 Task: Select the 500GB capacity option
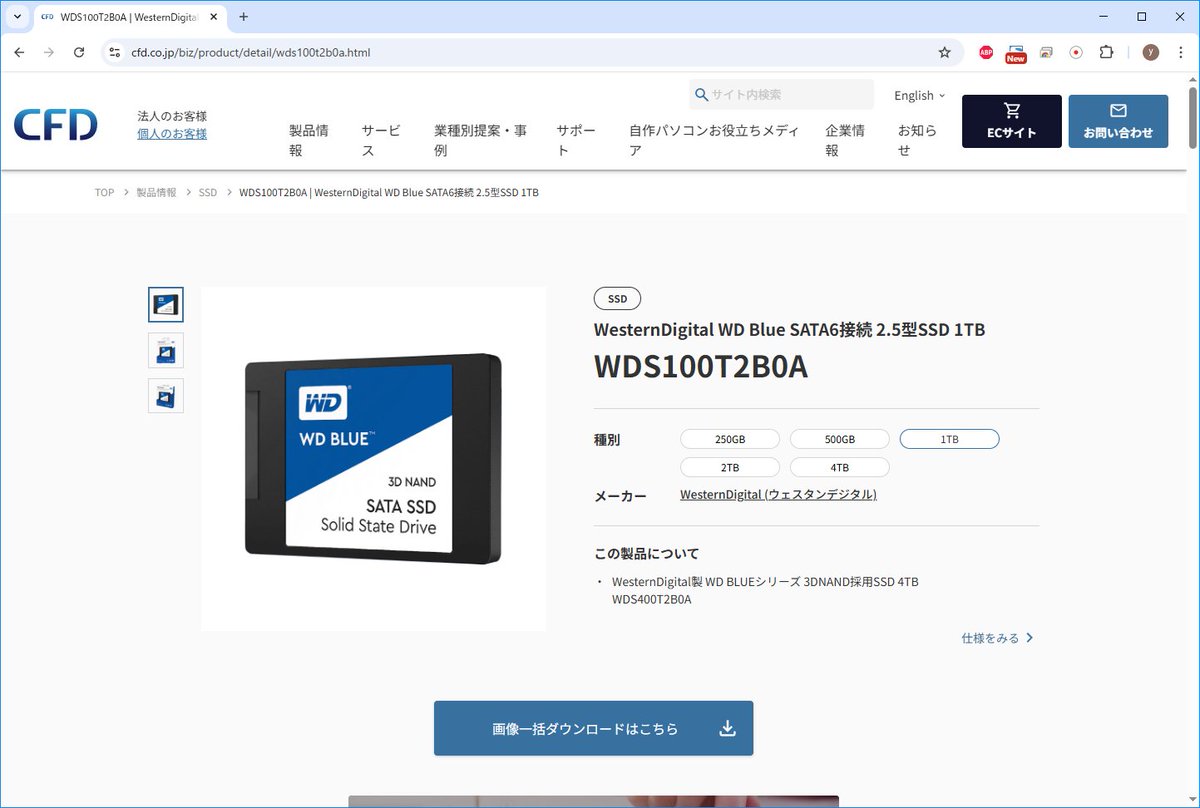point(840,439)
